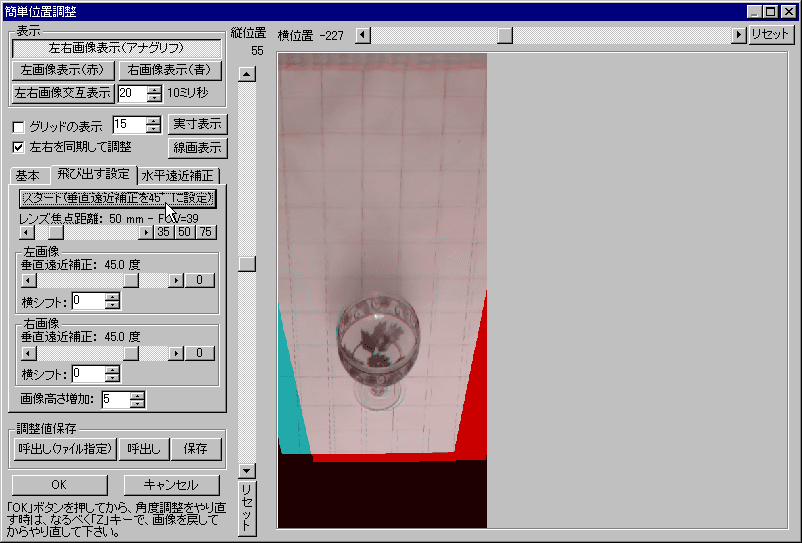Decrease 右画像 横シフト value
The width and height of the screenshot is (802, 543).
pyautogui.click(x=113, y=378)
